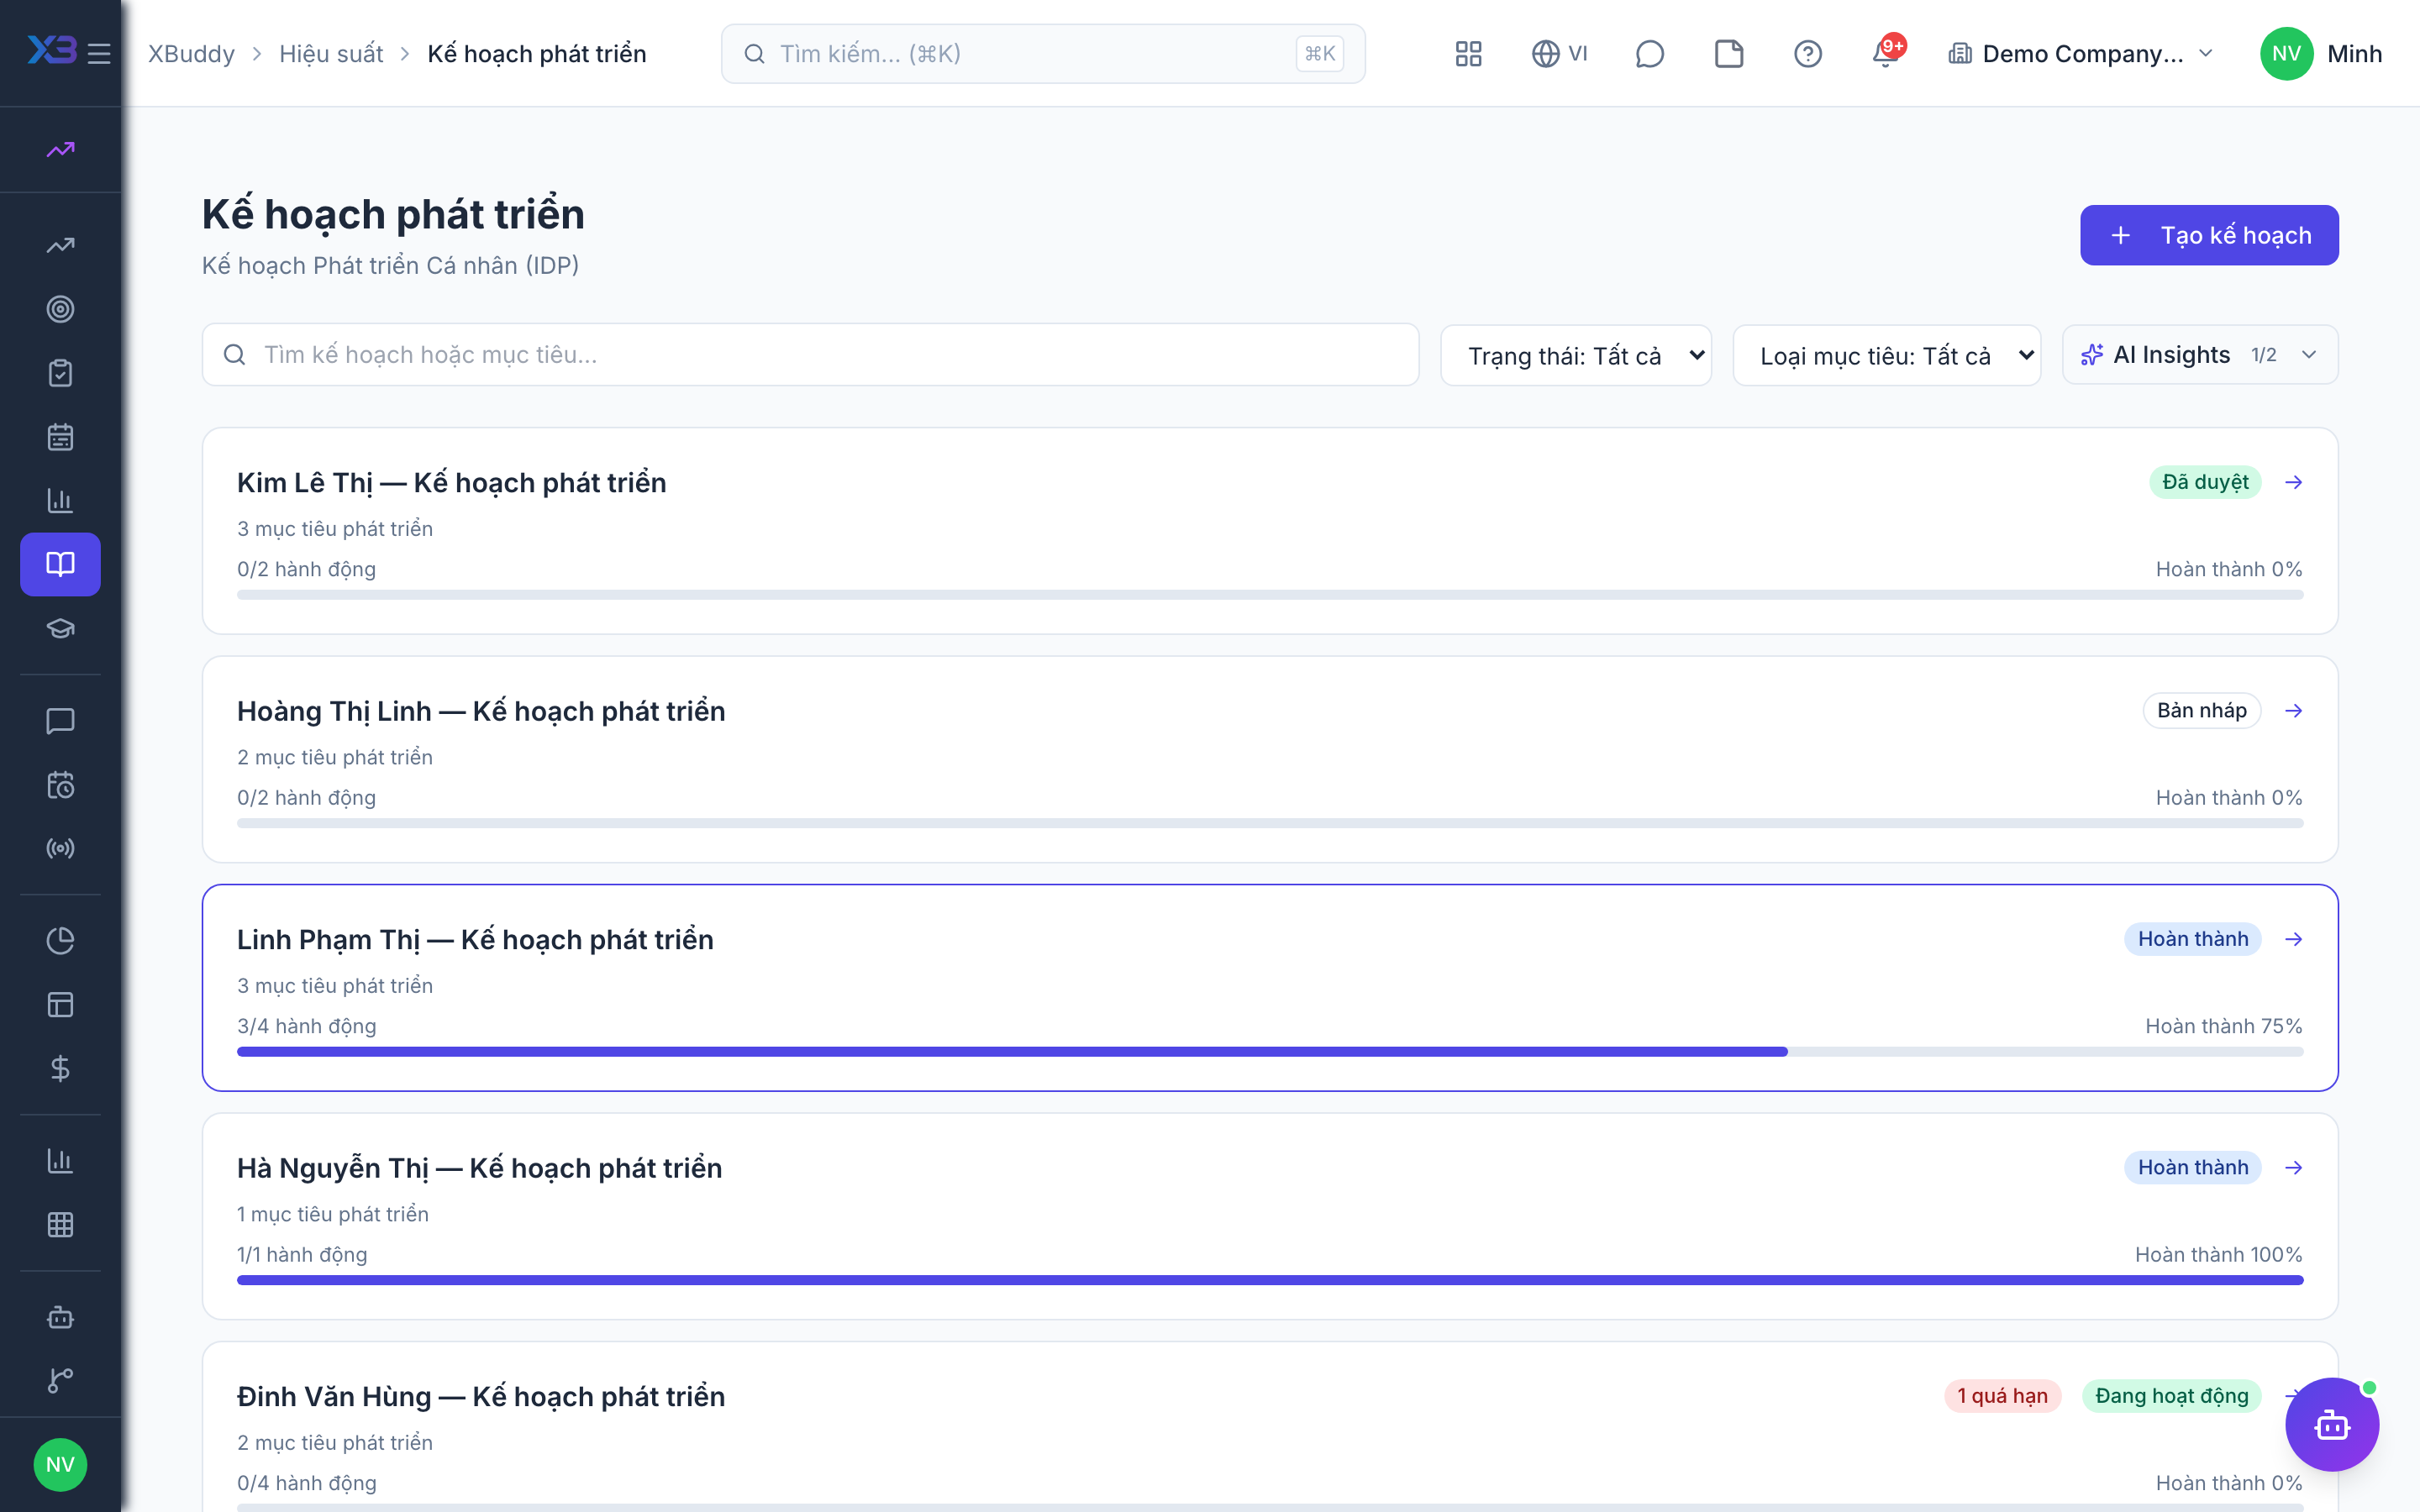This screenshot has height=1512, width=2420.
Task: Expand the AI Insights panel
Action: [2200, 355]
